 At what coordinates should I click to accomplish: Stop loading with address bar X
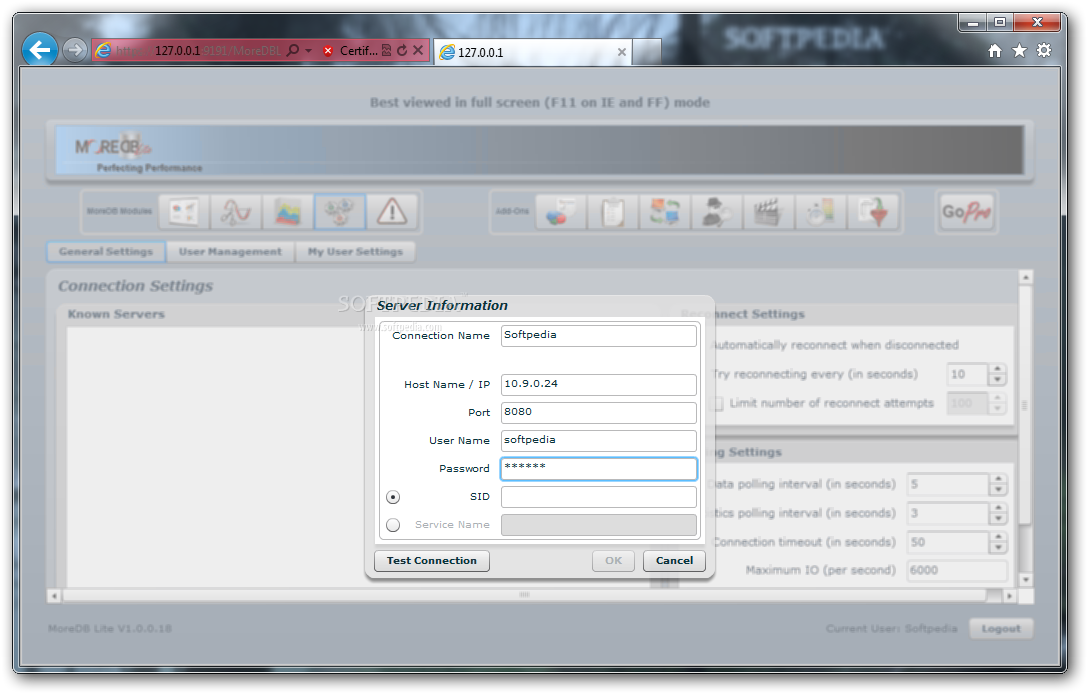pyautogui.click(x=418, y=50)
